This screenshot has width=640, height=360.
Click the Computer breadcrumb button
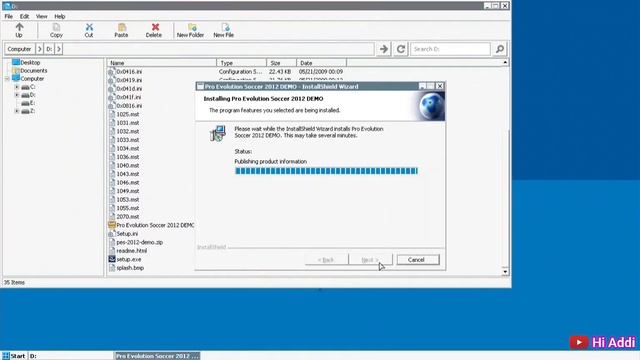click(x=19, y=49)
